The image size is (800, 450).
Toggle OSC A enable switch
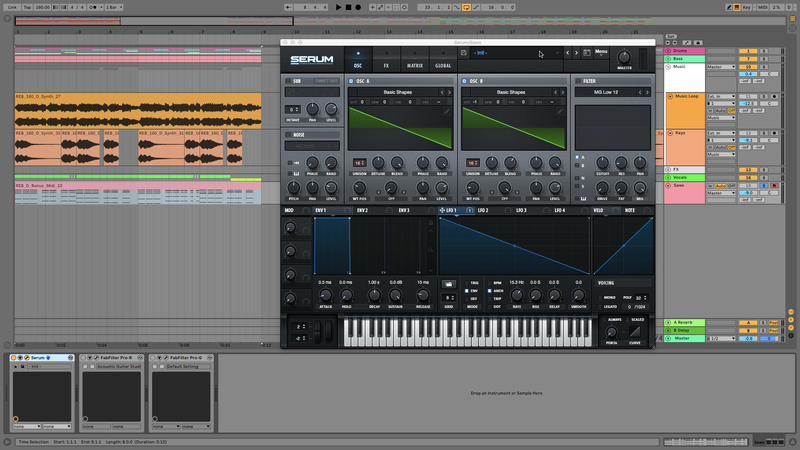click(x=351, y=81)
